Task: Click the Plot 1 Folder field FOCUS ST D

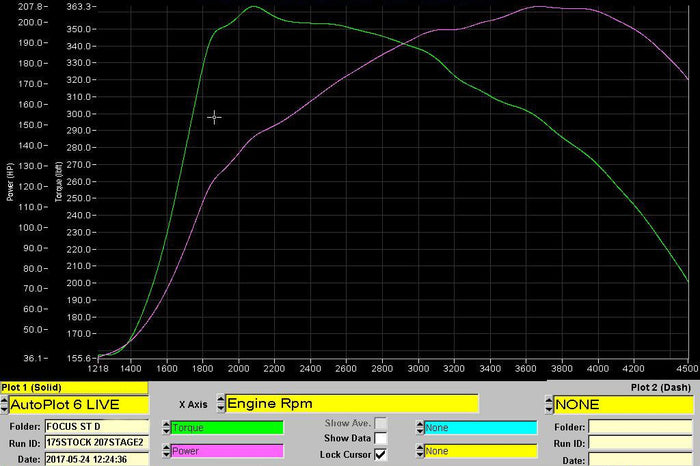Action: pyautogui.click(x=96, y=427)
